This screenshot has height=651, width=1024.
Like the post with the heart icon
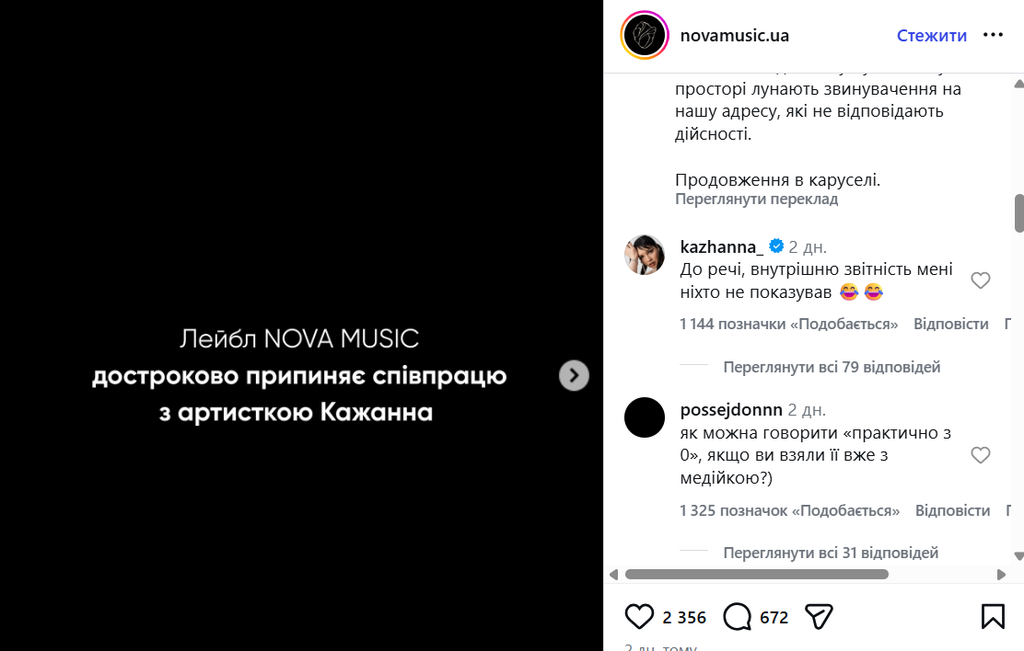[639, 616]
